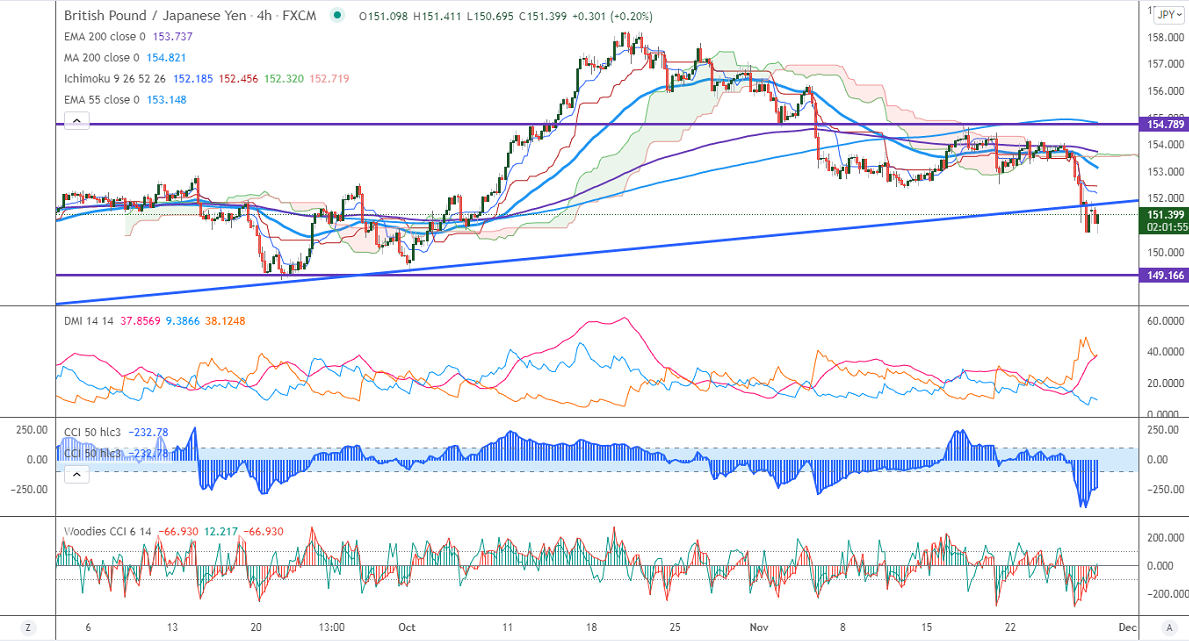
Task: Click the MA 200 value 154.821
Action: pyautogui.click(x=166, y=58)
